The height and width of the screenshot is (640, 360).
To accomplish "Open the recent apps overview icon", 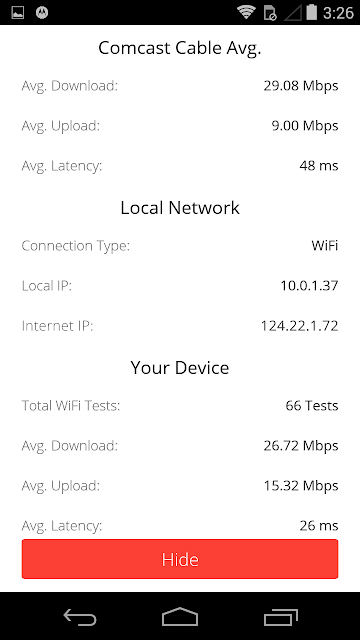I will (280, 617).
